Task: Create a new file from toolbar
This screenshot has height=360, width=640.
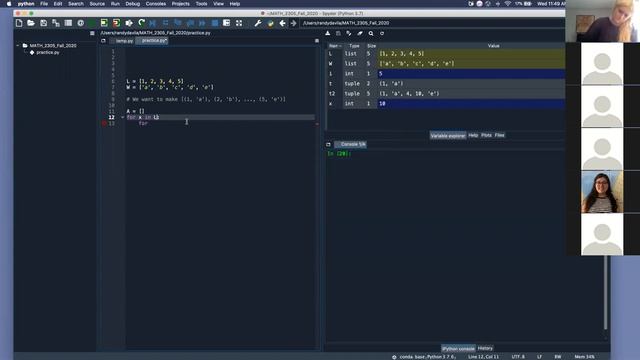Action: point(19,23)
